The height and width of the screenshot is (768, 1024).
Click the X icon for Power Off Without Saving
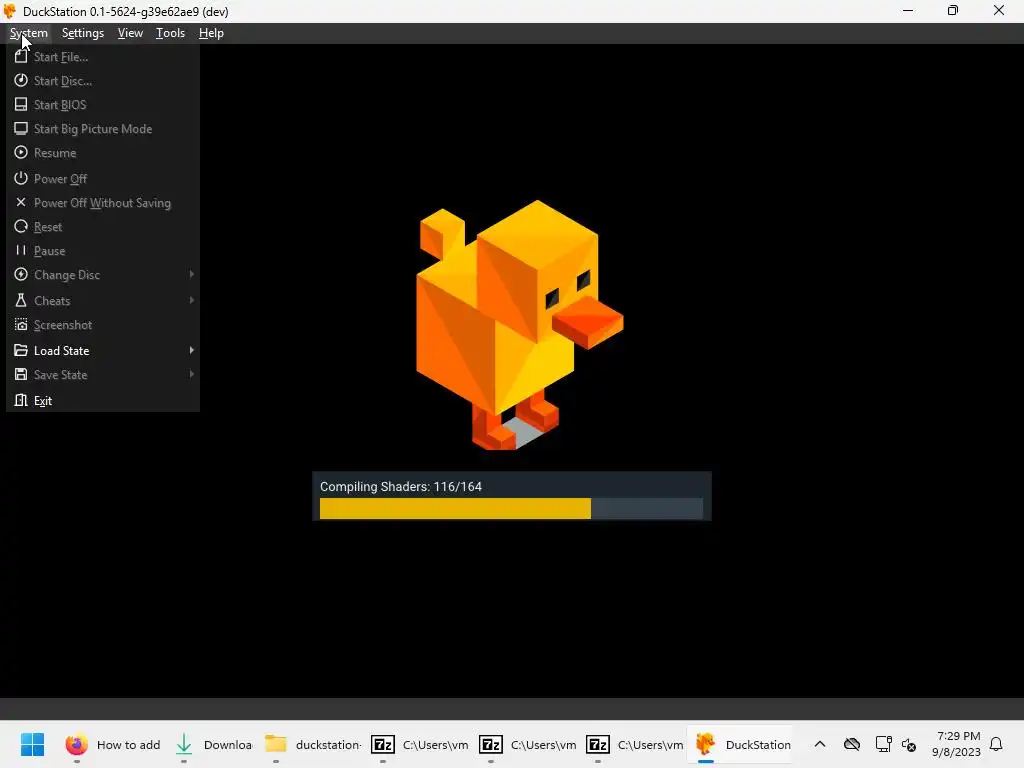[x=21, y=202]
